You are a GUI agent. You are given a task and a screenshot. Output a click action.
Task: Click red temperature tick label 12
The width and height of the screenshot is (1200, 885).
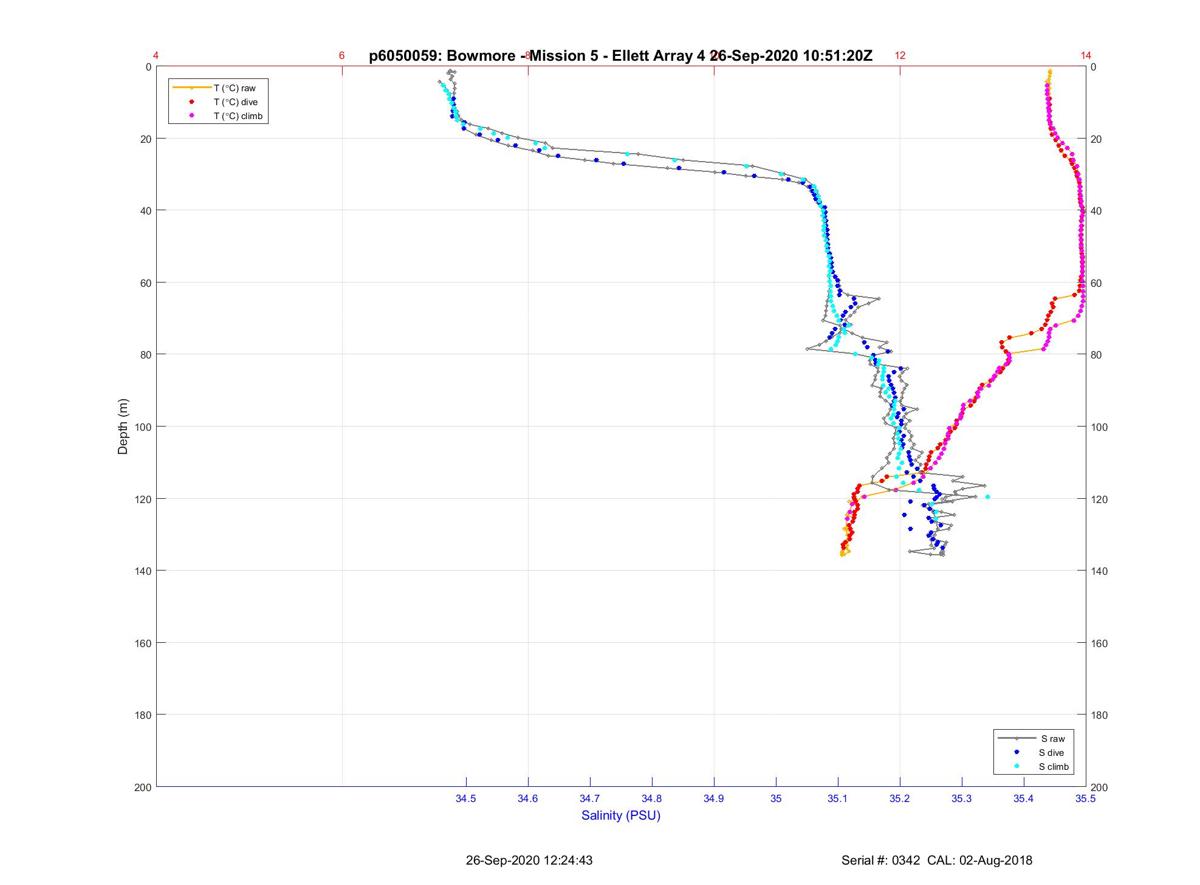[900, 56]
